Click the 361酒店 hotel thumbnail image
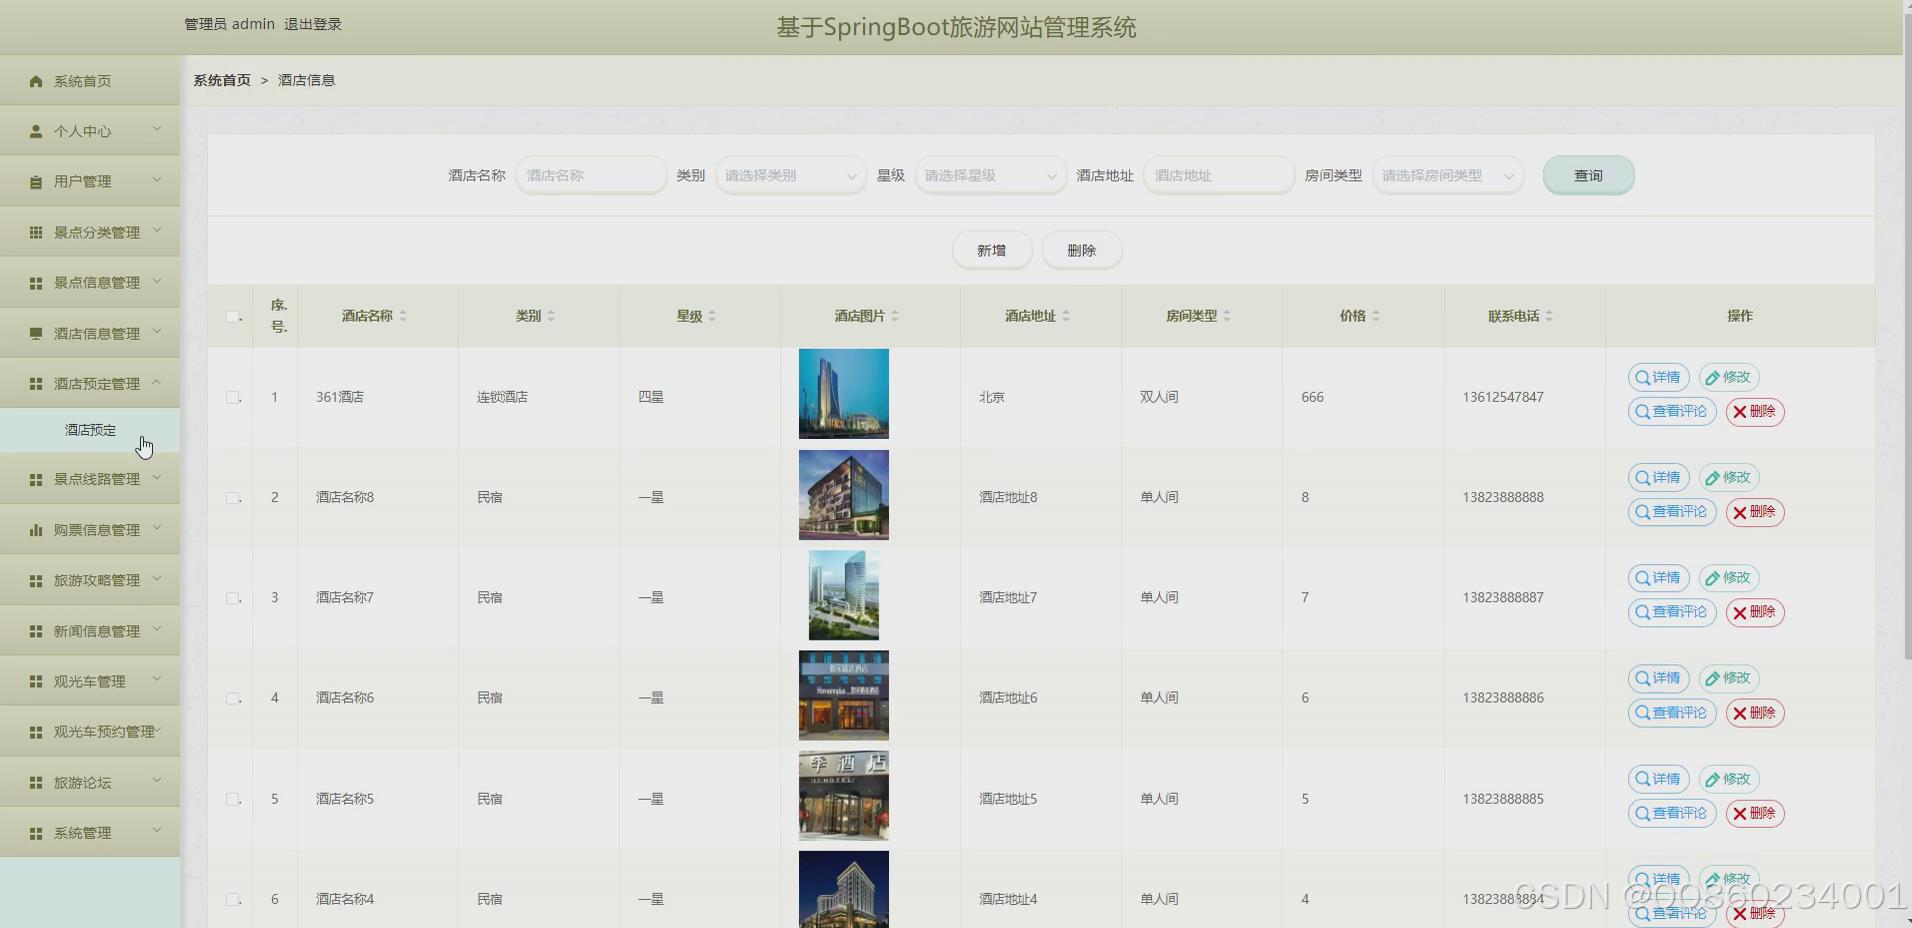 tap(843, 394)
